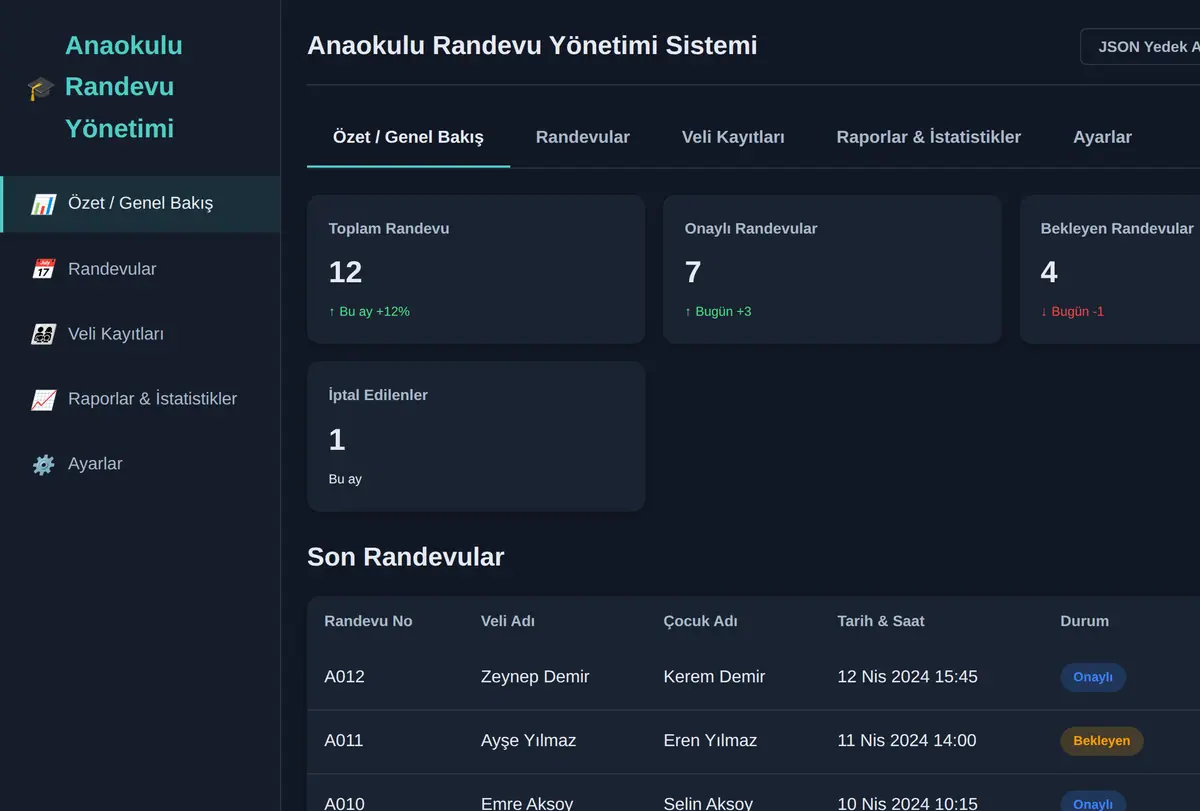Viewport: 1200px width, 811px height.
Task: Click the Son Randevular heading
Action: [406, 557]
